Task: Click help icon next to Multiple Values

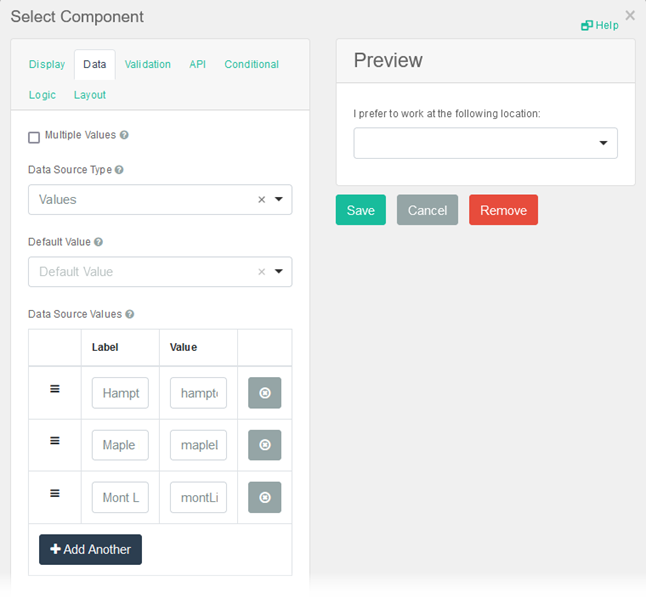Action: click(124, 135)
